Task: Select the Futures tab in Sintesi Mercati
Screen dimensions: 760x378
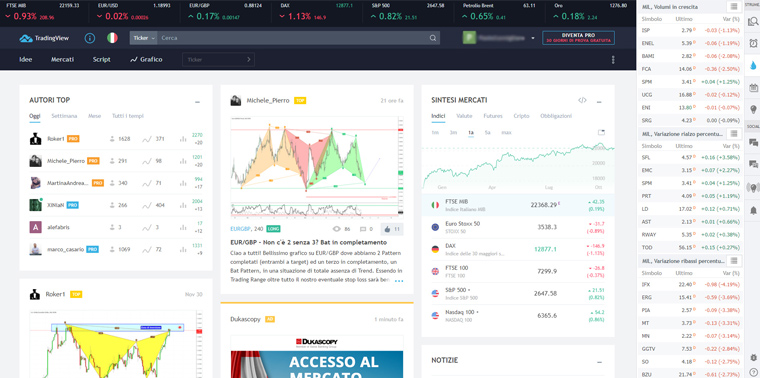Action: [x=493, y=116]
